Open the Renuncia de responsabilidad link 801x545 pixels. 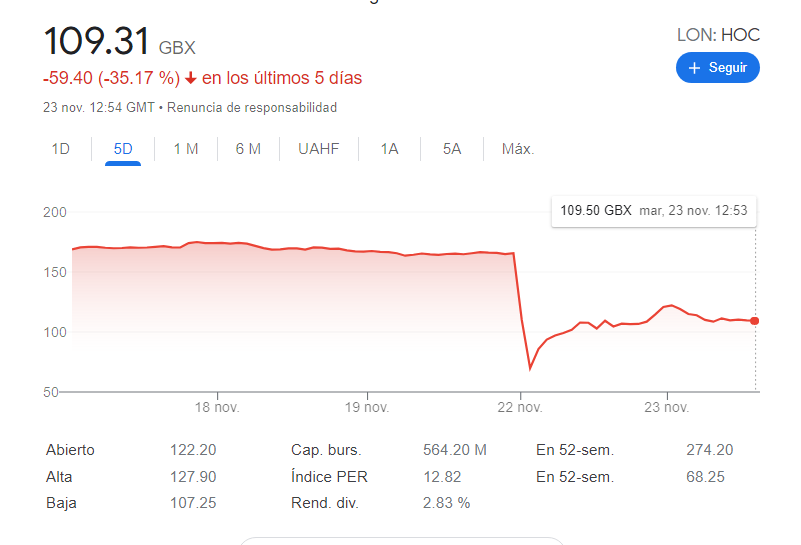tap(252, 108)
